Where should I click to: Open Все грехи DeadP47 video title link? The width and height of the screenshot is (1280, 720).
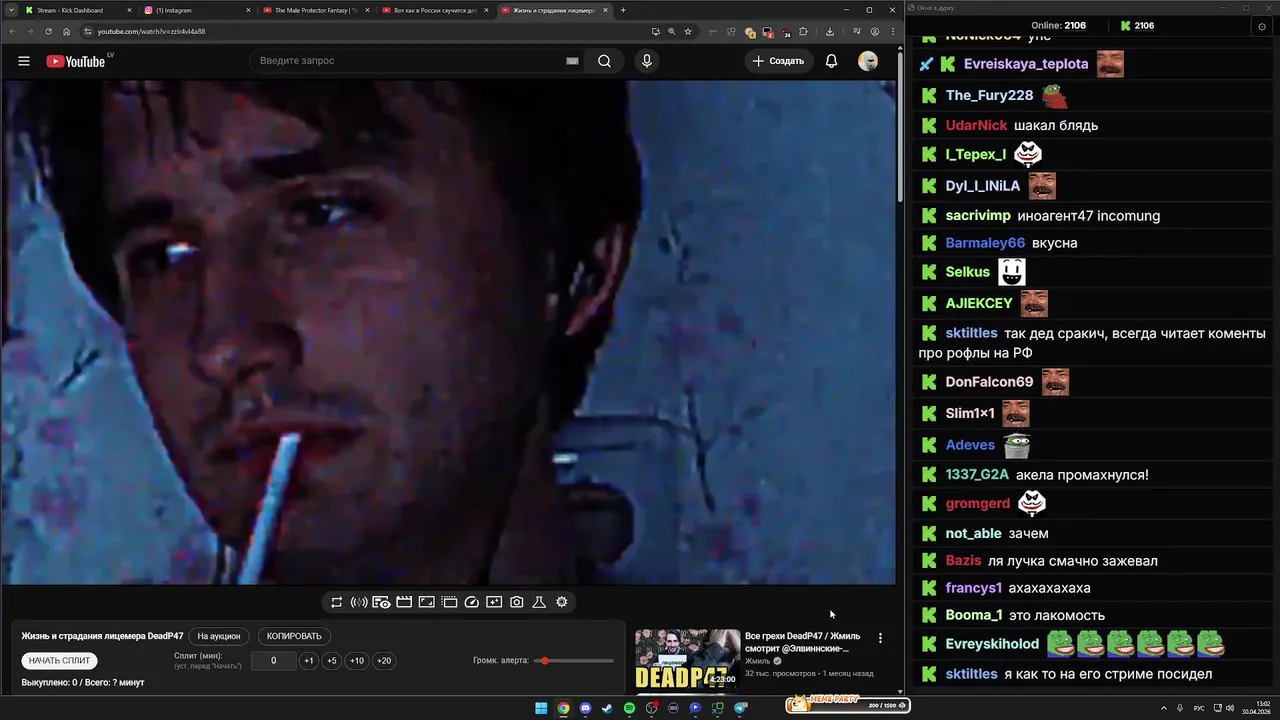(802, 642)
